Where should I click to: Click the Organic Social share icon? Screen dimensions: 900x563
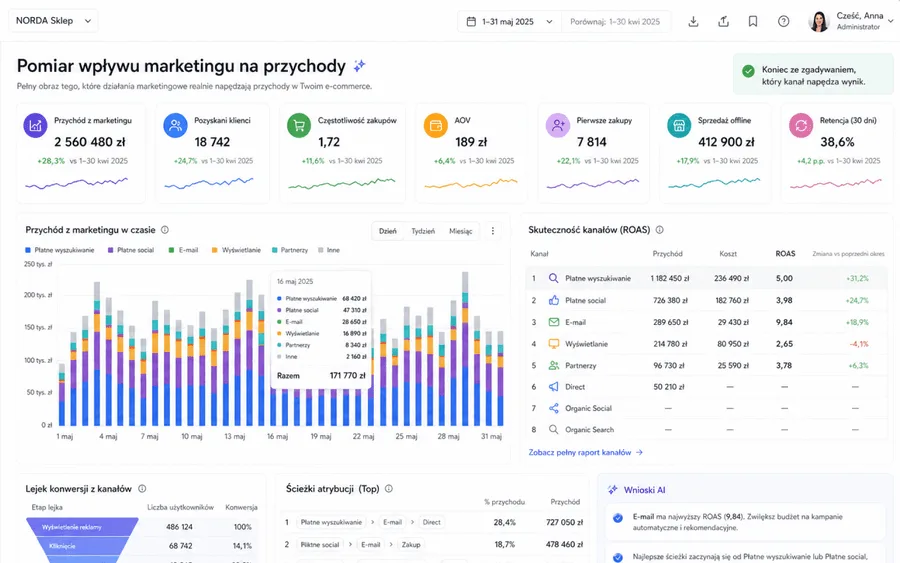[x=553, y=408]
